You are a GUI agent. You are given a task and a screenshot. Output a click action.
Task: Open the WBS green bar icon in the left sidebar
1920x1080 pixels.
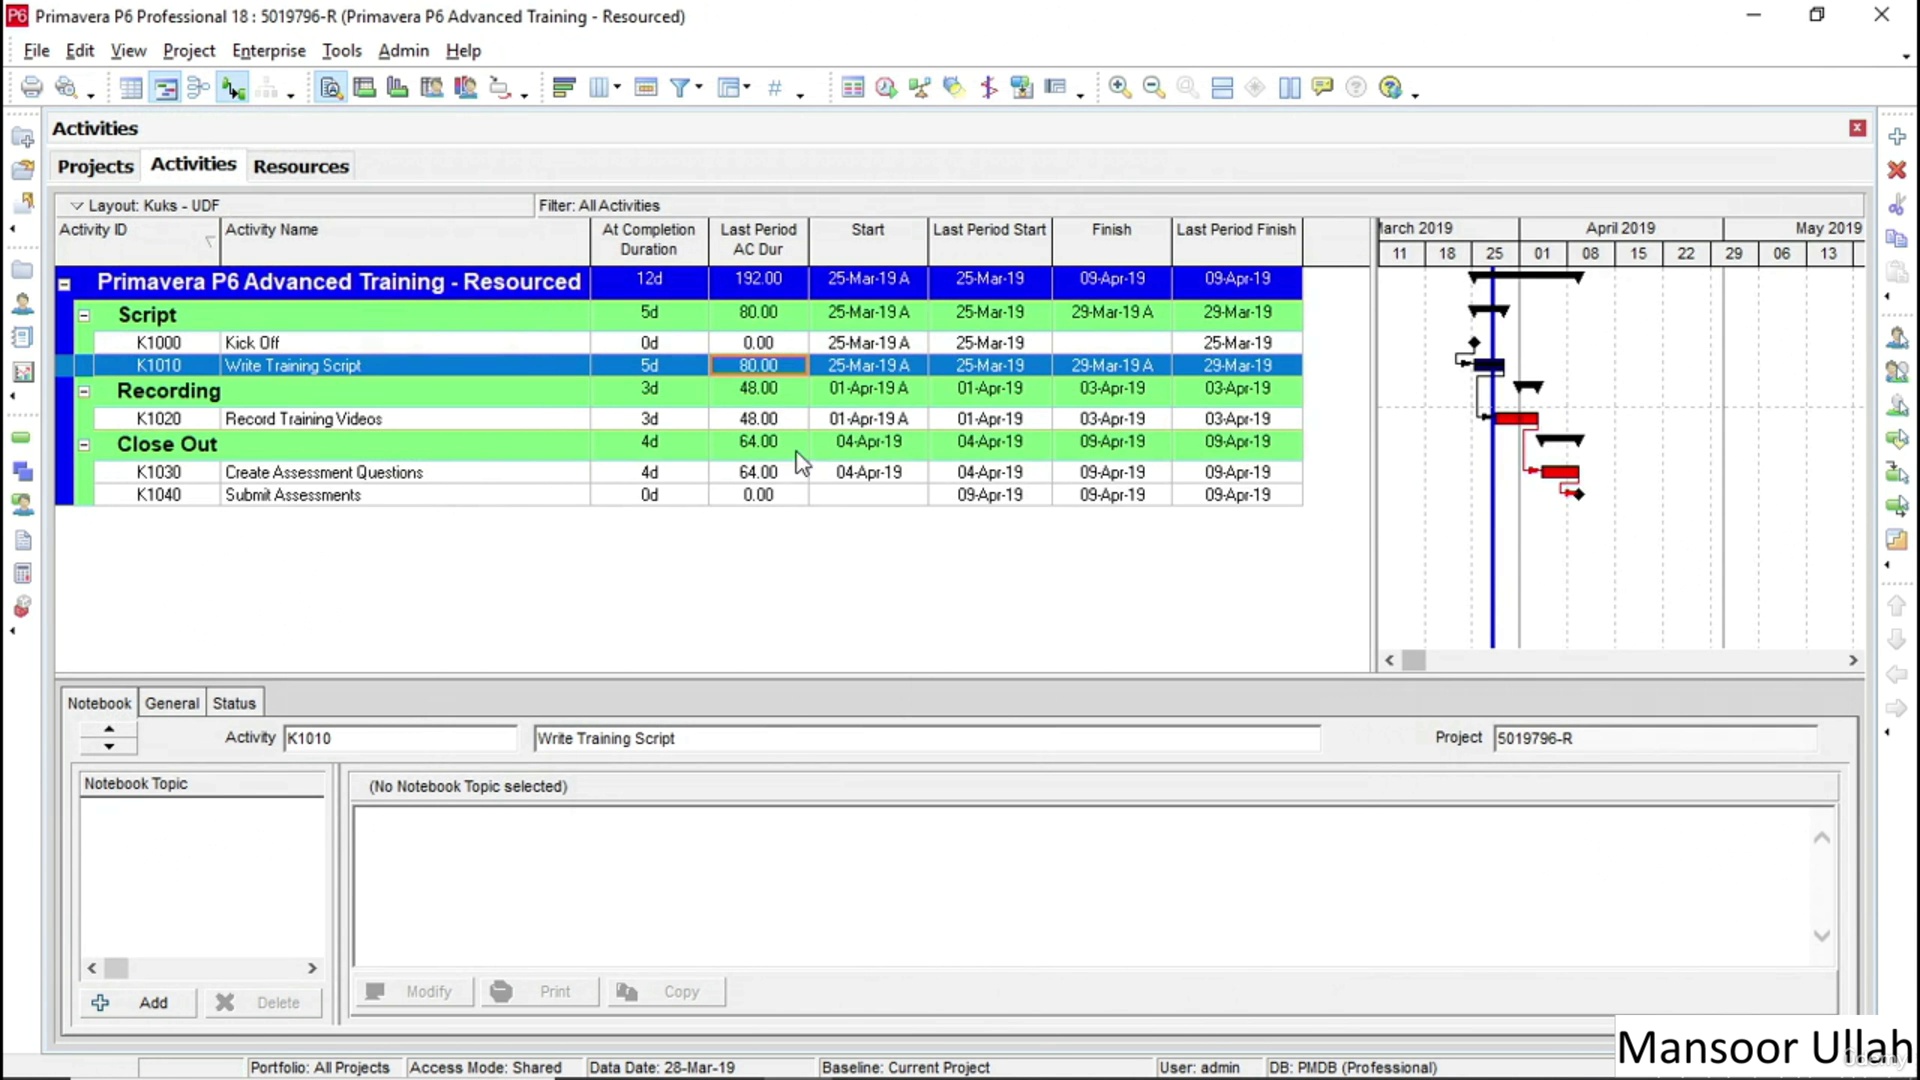point(22,438)
